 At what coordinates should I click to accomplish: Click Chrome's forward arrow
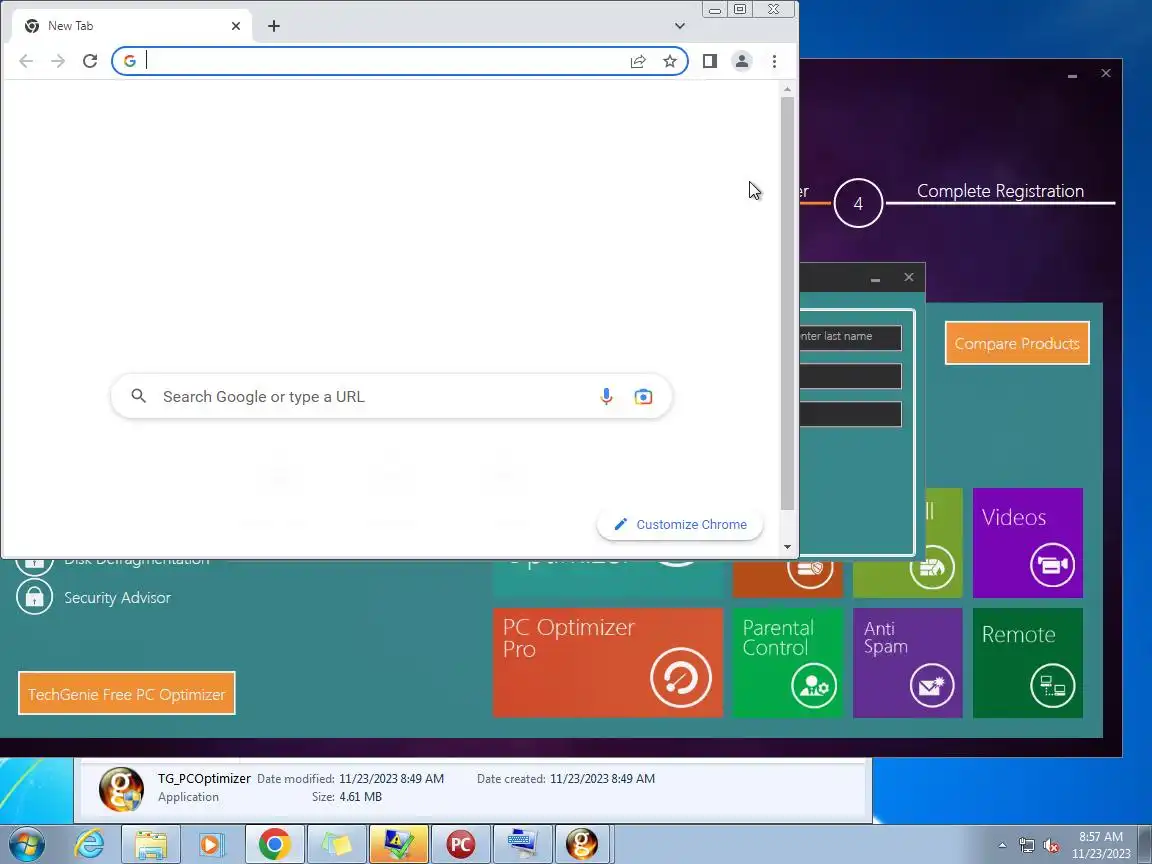click(58, 61)
